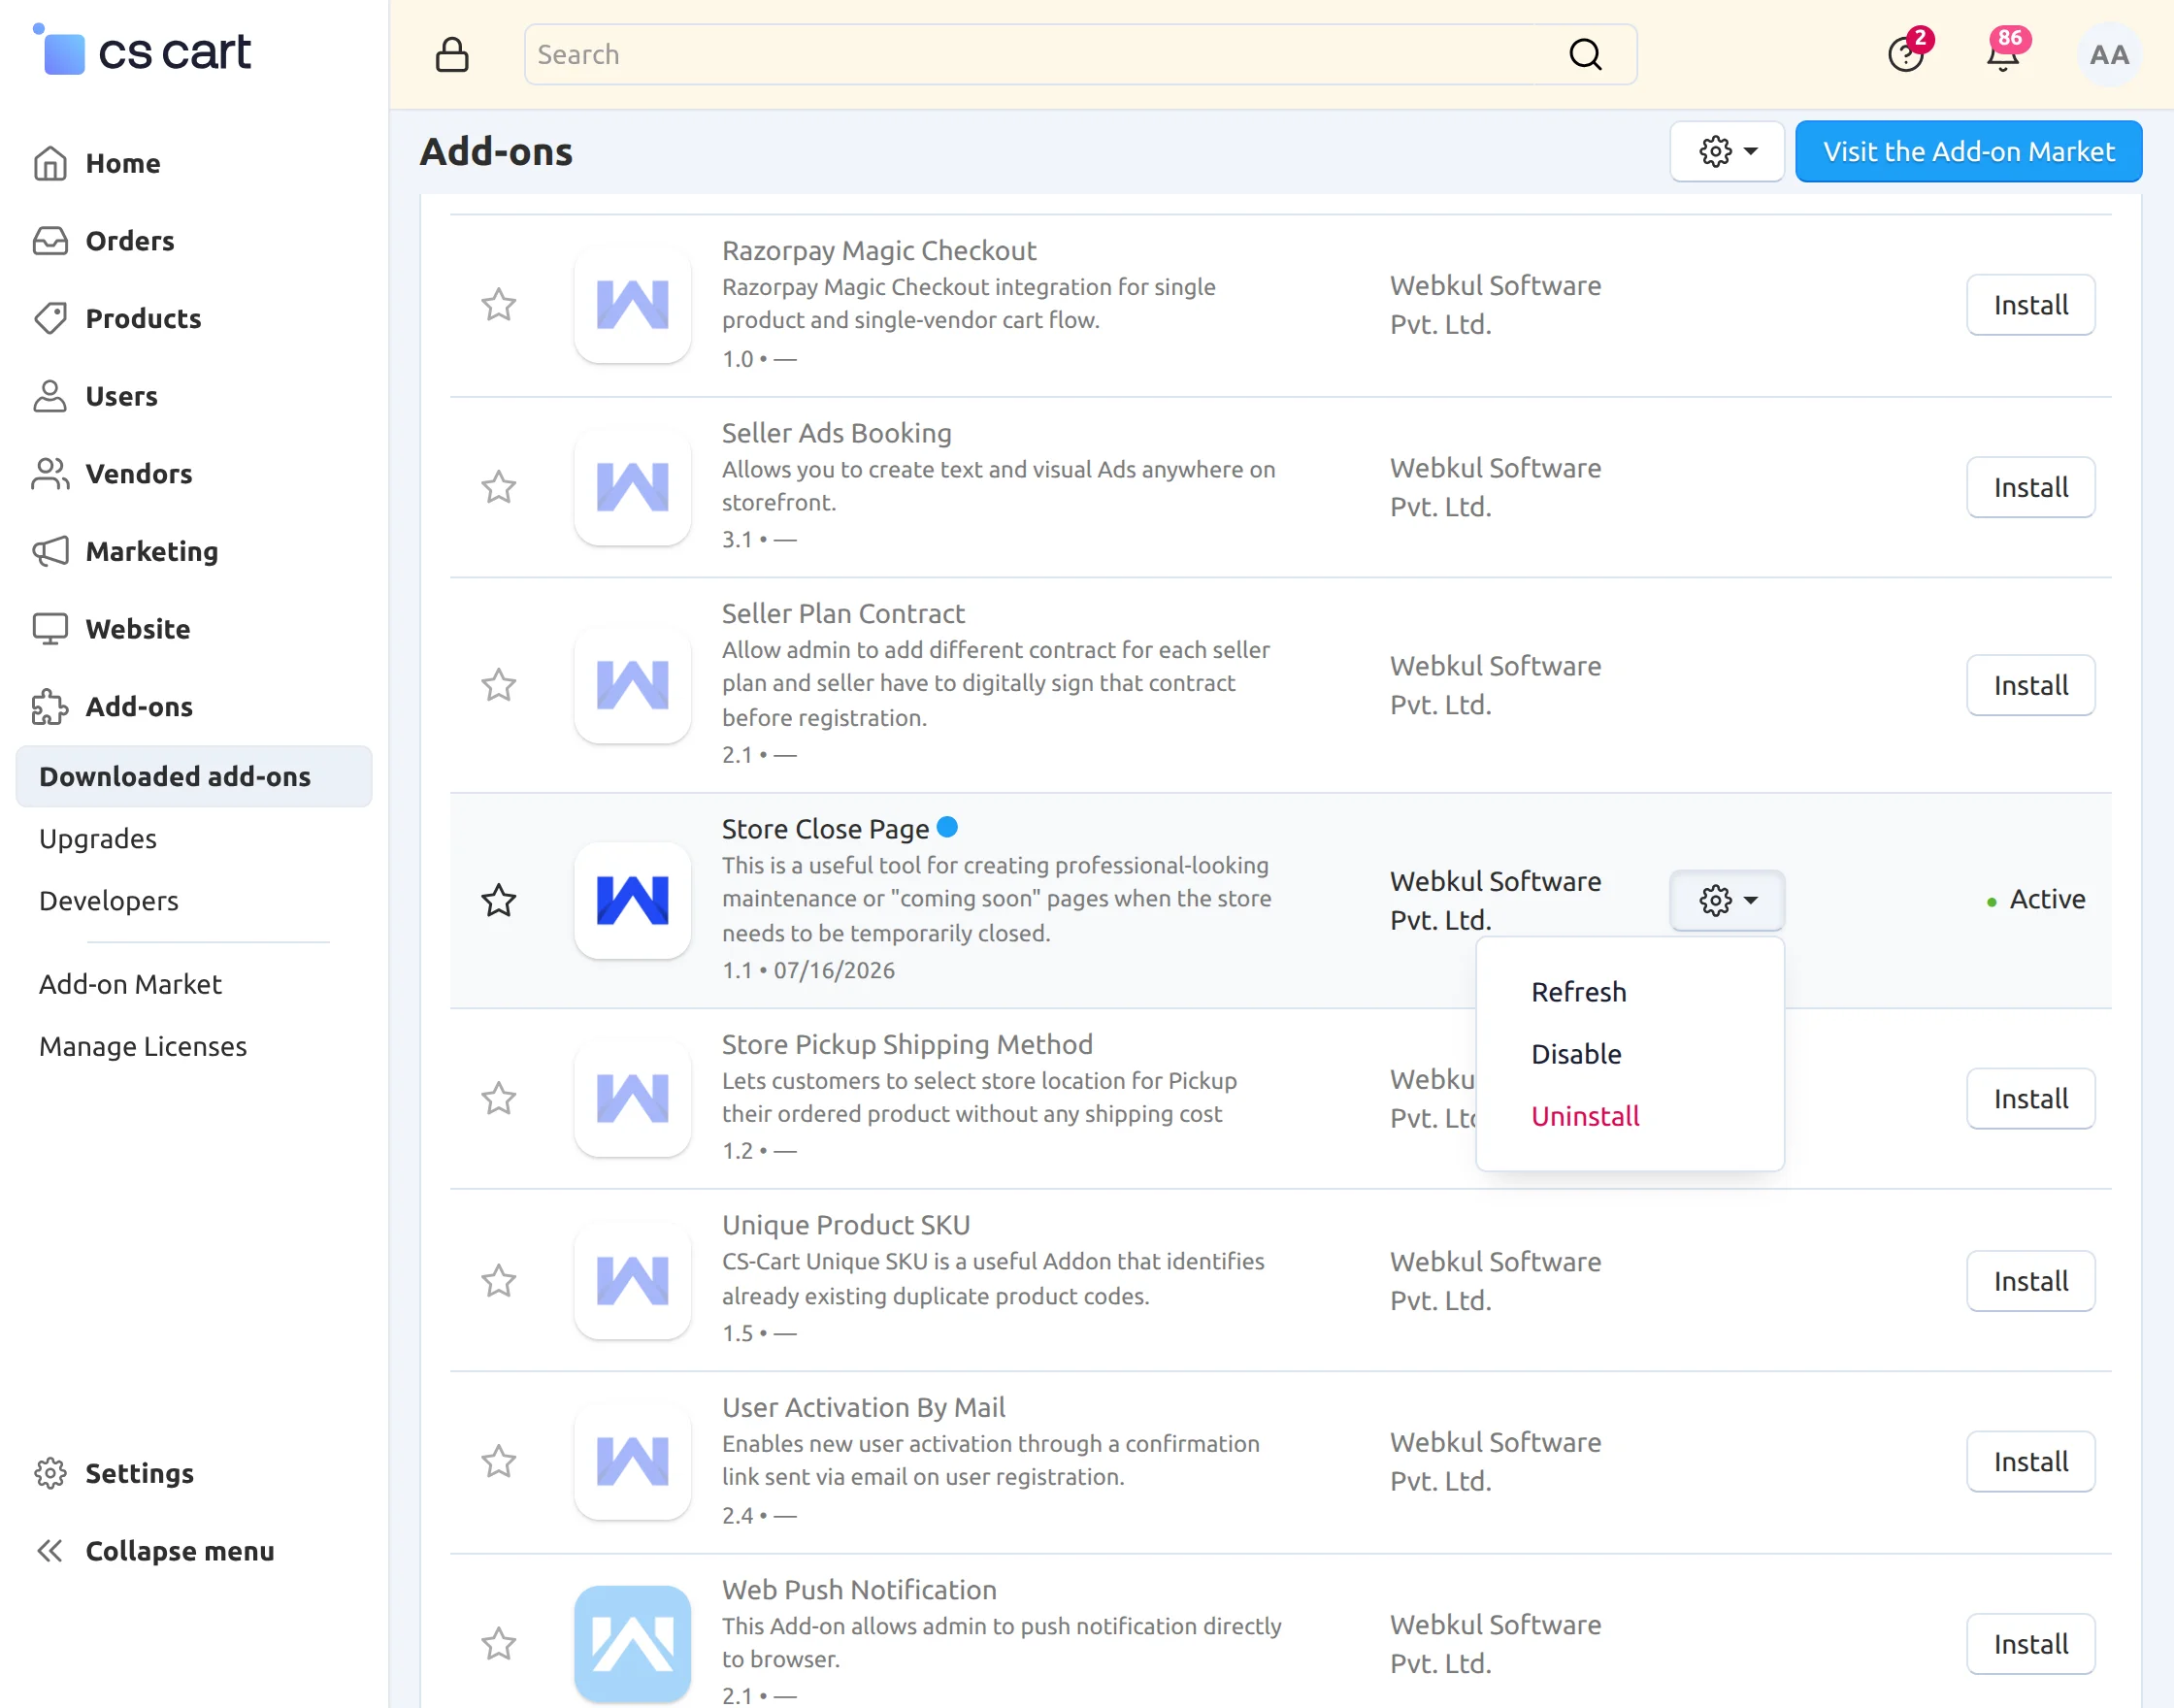Open the help icon with badge 2

[x=1907, y=53]
